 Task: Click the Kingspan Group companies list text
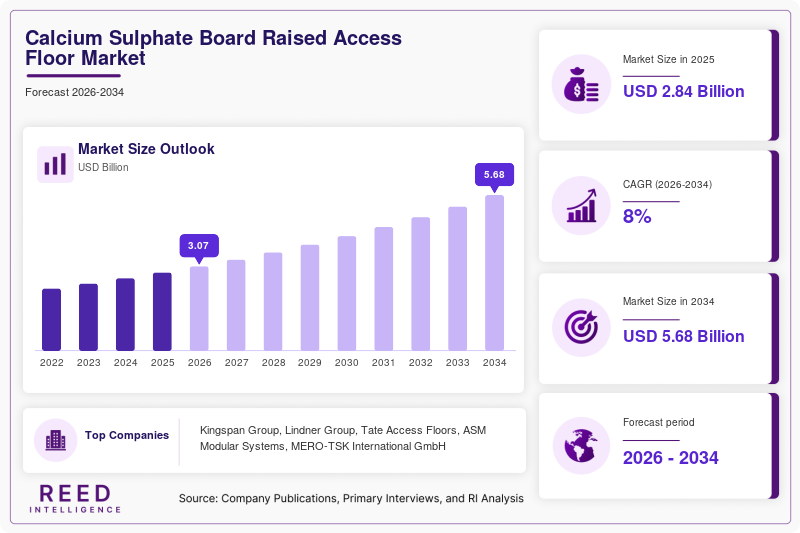(x=343, y=438)
